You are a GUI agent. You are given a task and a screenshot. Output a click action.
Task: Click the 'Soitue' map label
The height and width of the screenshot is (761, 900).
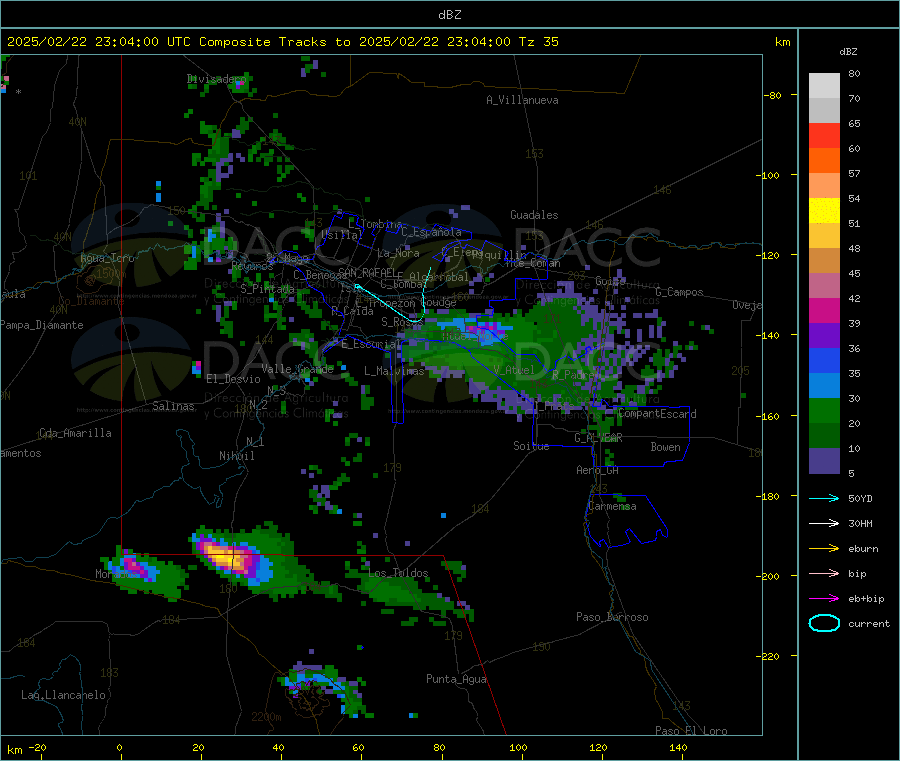[531, 446]
